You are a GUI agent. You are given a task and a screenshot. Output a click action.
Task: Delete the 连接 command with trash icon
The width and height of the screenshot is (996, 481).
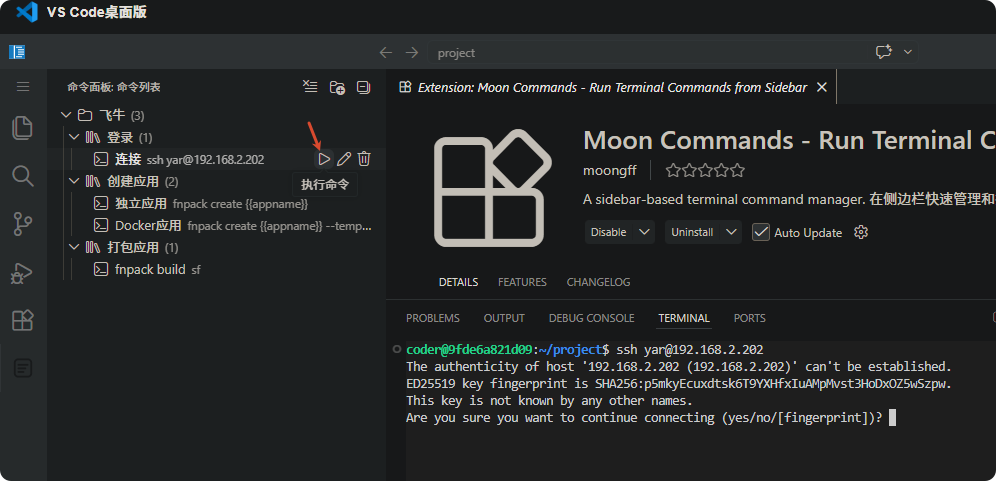pyautogui.click(x=364, y=159)
